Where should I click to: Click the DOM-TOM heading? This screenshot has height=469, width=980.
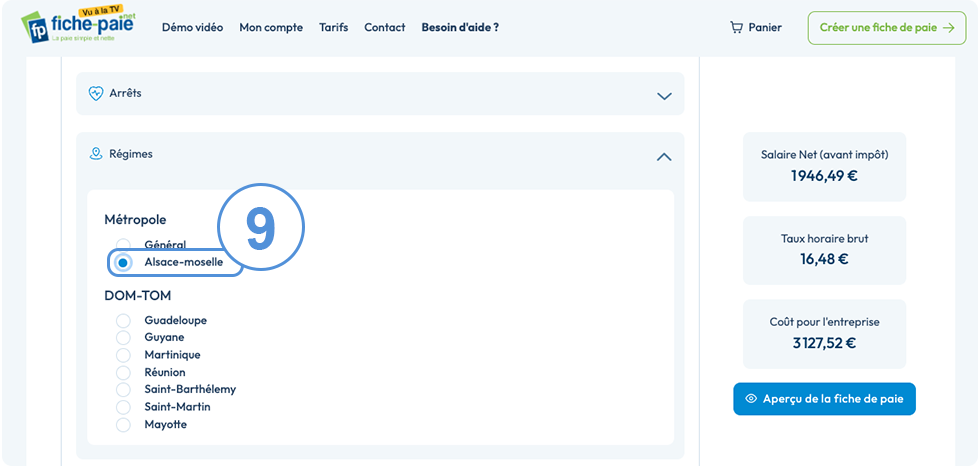pos(138,295)
